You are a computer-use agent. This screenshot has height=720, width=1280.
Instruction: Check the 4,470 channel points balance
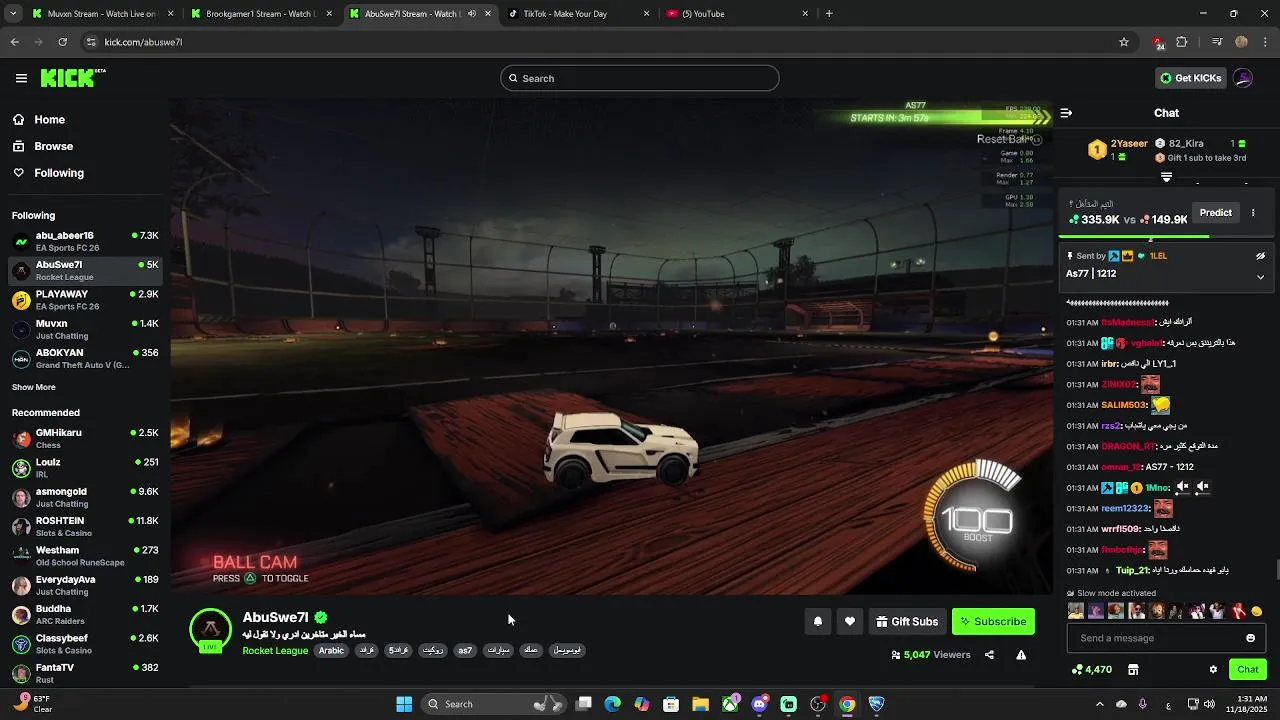(1091, 670)
